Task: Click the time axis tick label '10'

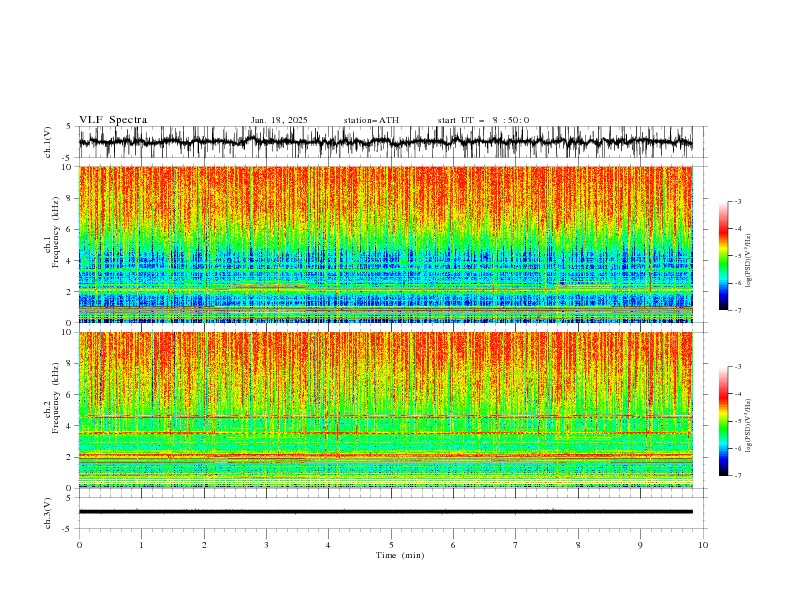Action: click(x=703, y=545)
